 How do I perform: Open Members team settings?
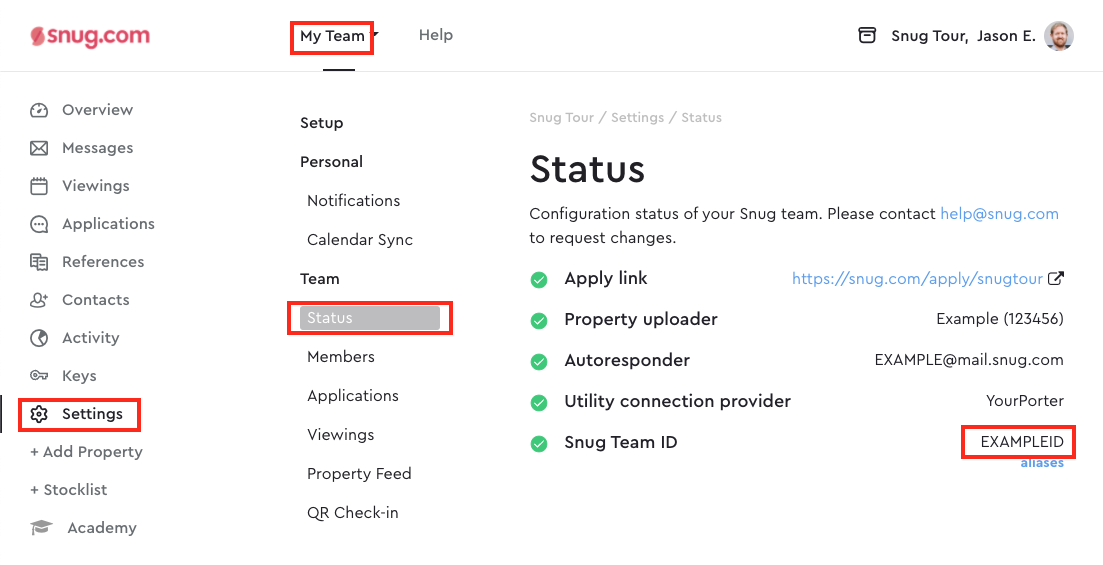click(x=340, y=357)
